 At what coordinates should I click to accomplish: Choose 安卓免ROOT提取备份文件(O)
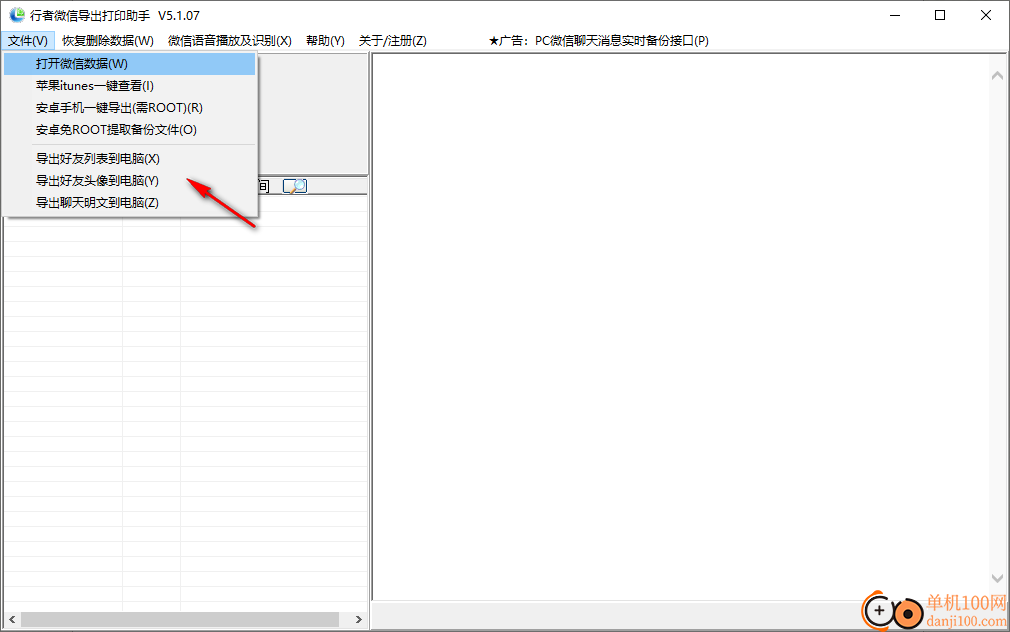[x=129, y=129]
